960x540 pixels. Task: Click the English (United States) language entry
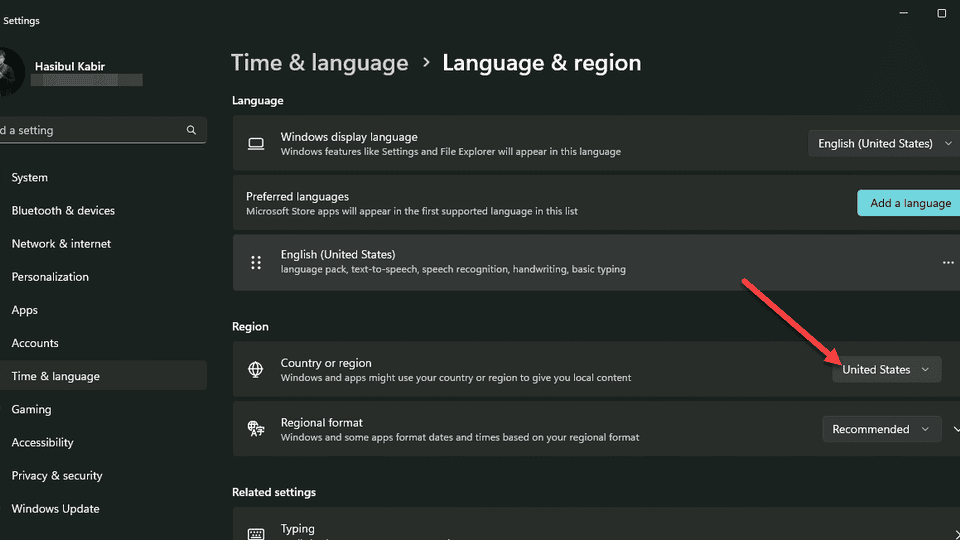[x=596, y=262]
